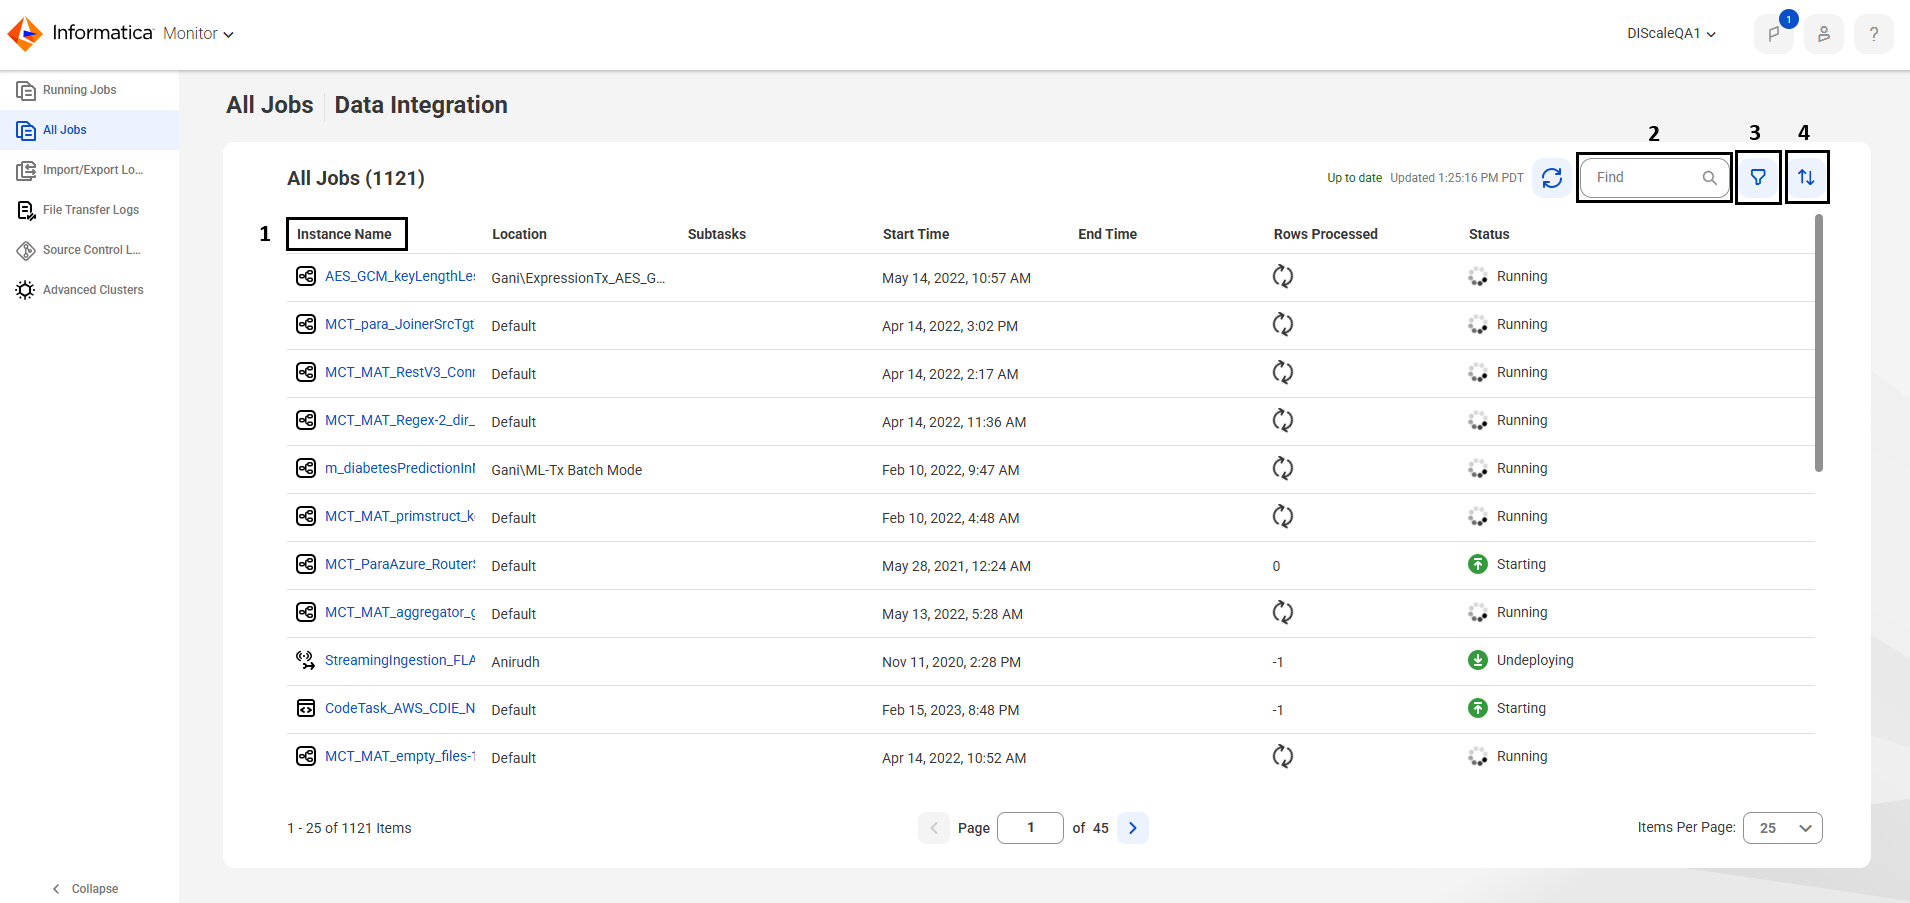Open the MCT_MAT_Regex-2_dir_ job link
1910x903 pixels.
(400, 420)
